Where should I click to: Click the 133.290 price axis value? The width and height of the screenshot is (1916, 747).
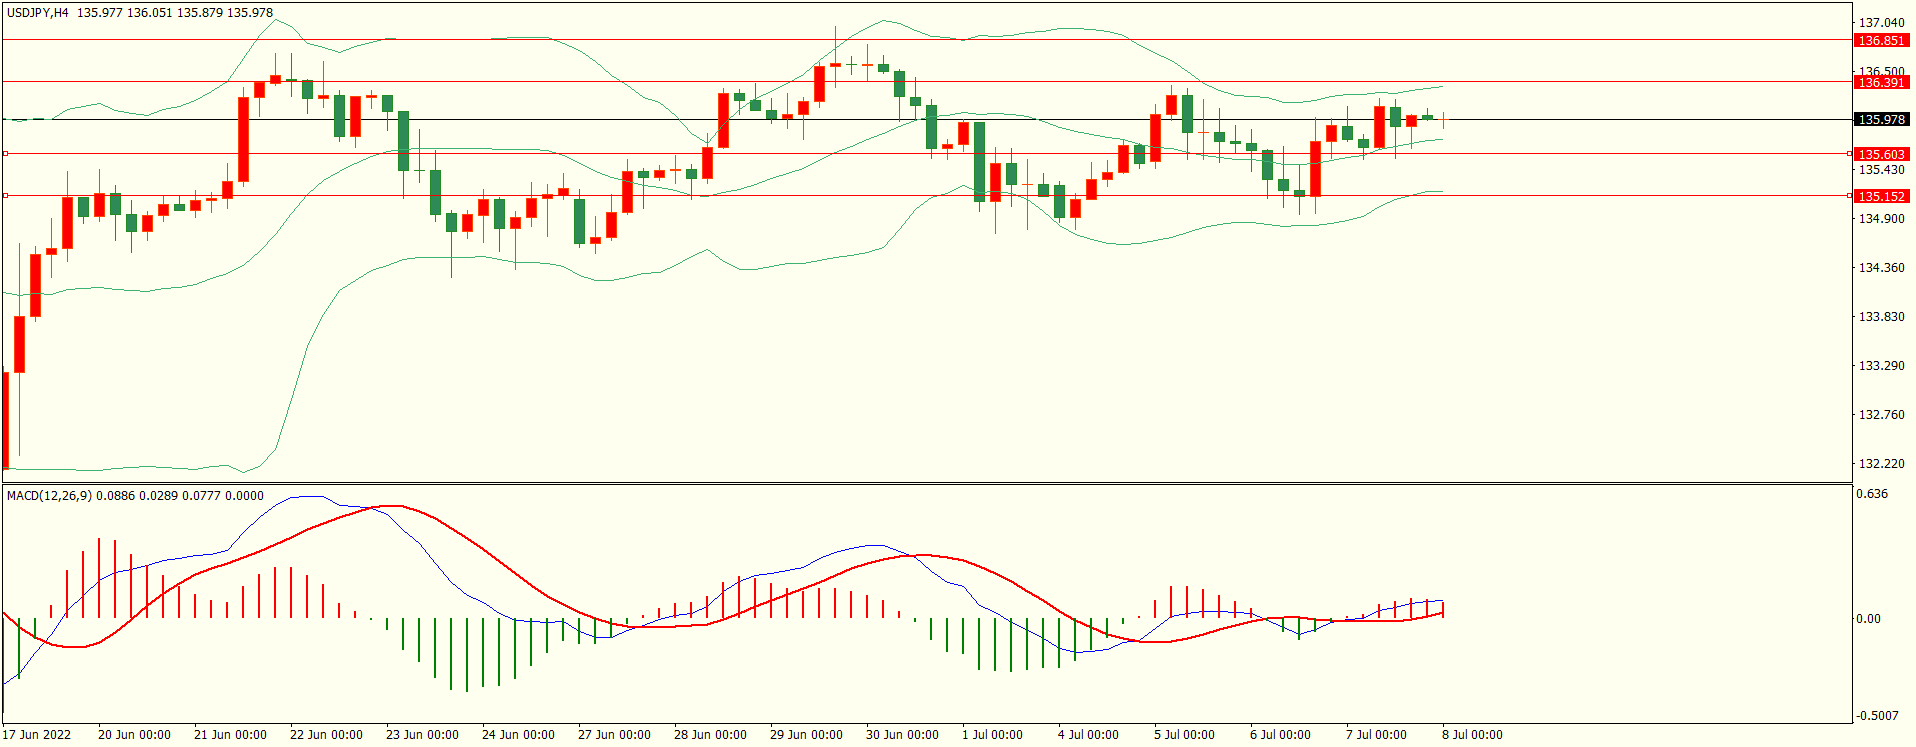1881,366
